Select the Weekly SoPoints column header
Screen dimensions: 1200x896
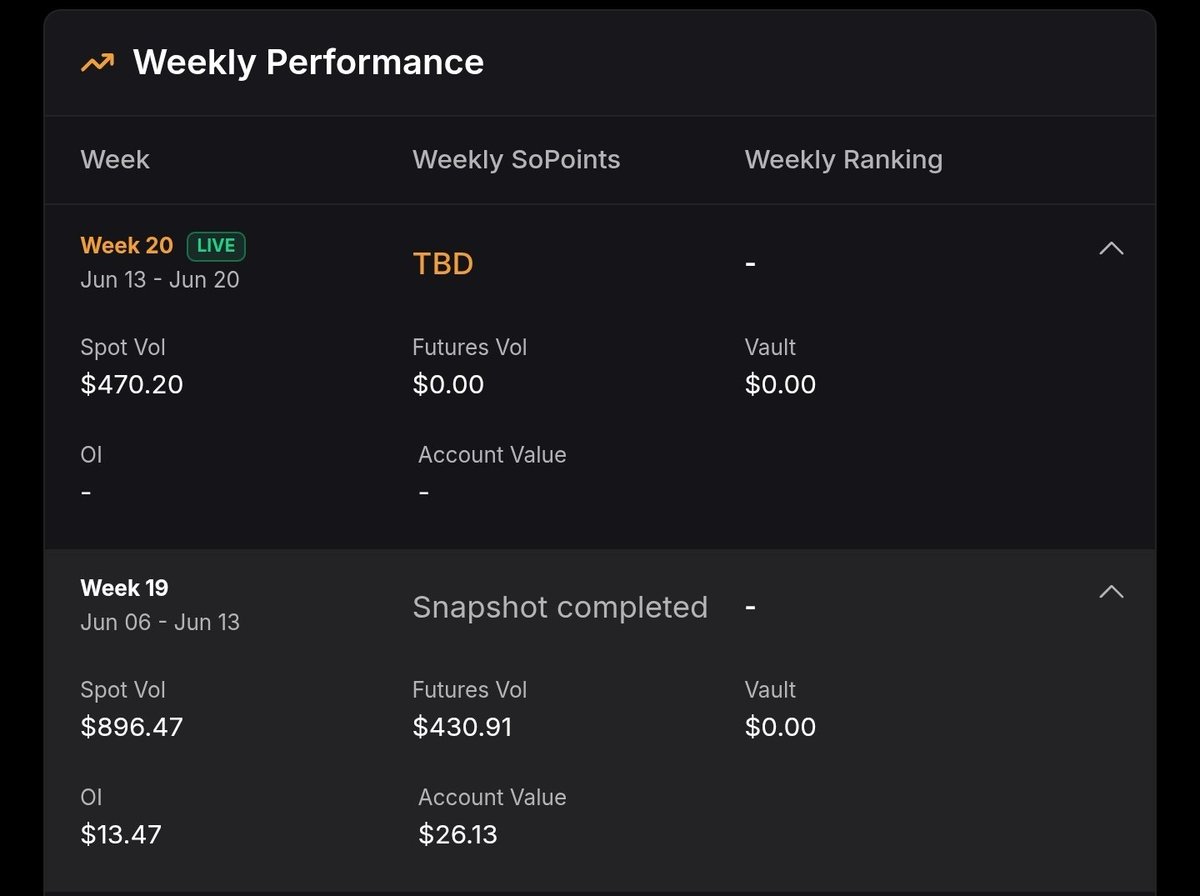[516, 160]
